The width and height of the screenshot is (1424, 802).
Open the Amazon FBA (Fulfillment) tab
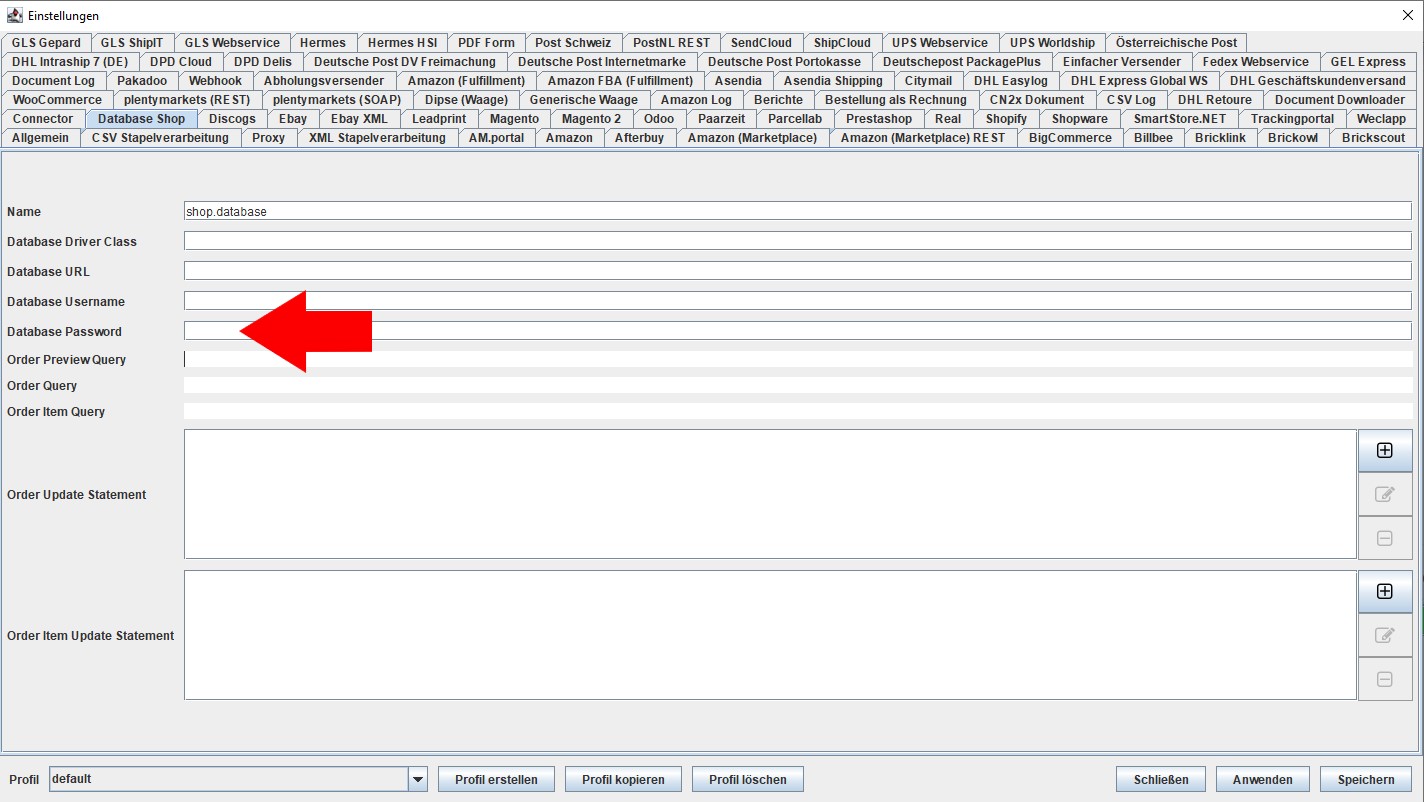point(620,81)
